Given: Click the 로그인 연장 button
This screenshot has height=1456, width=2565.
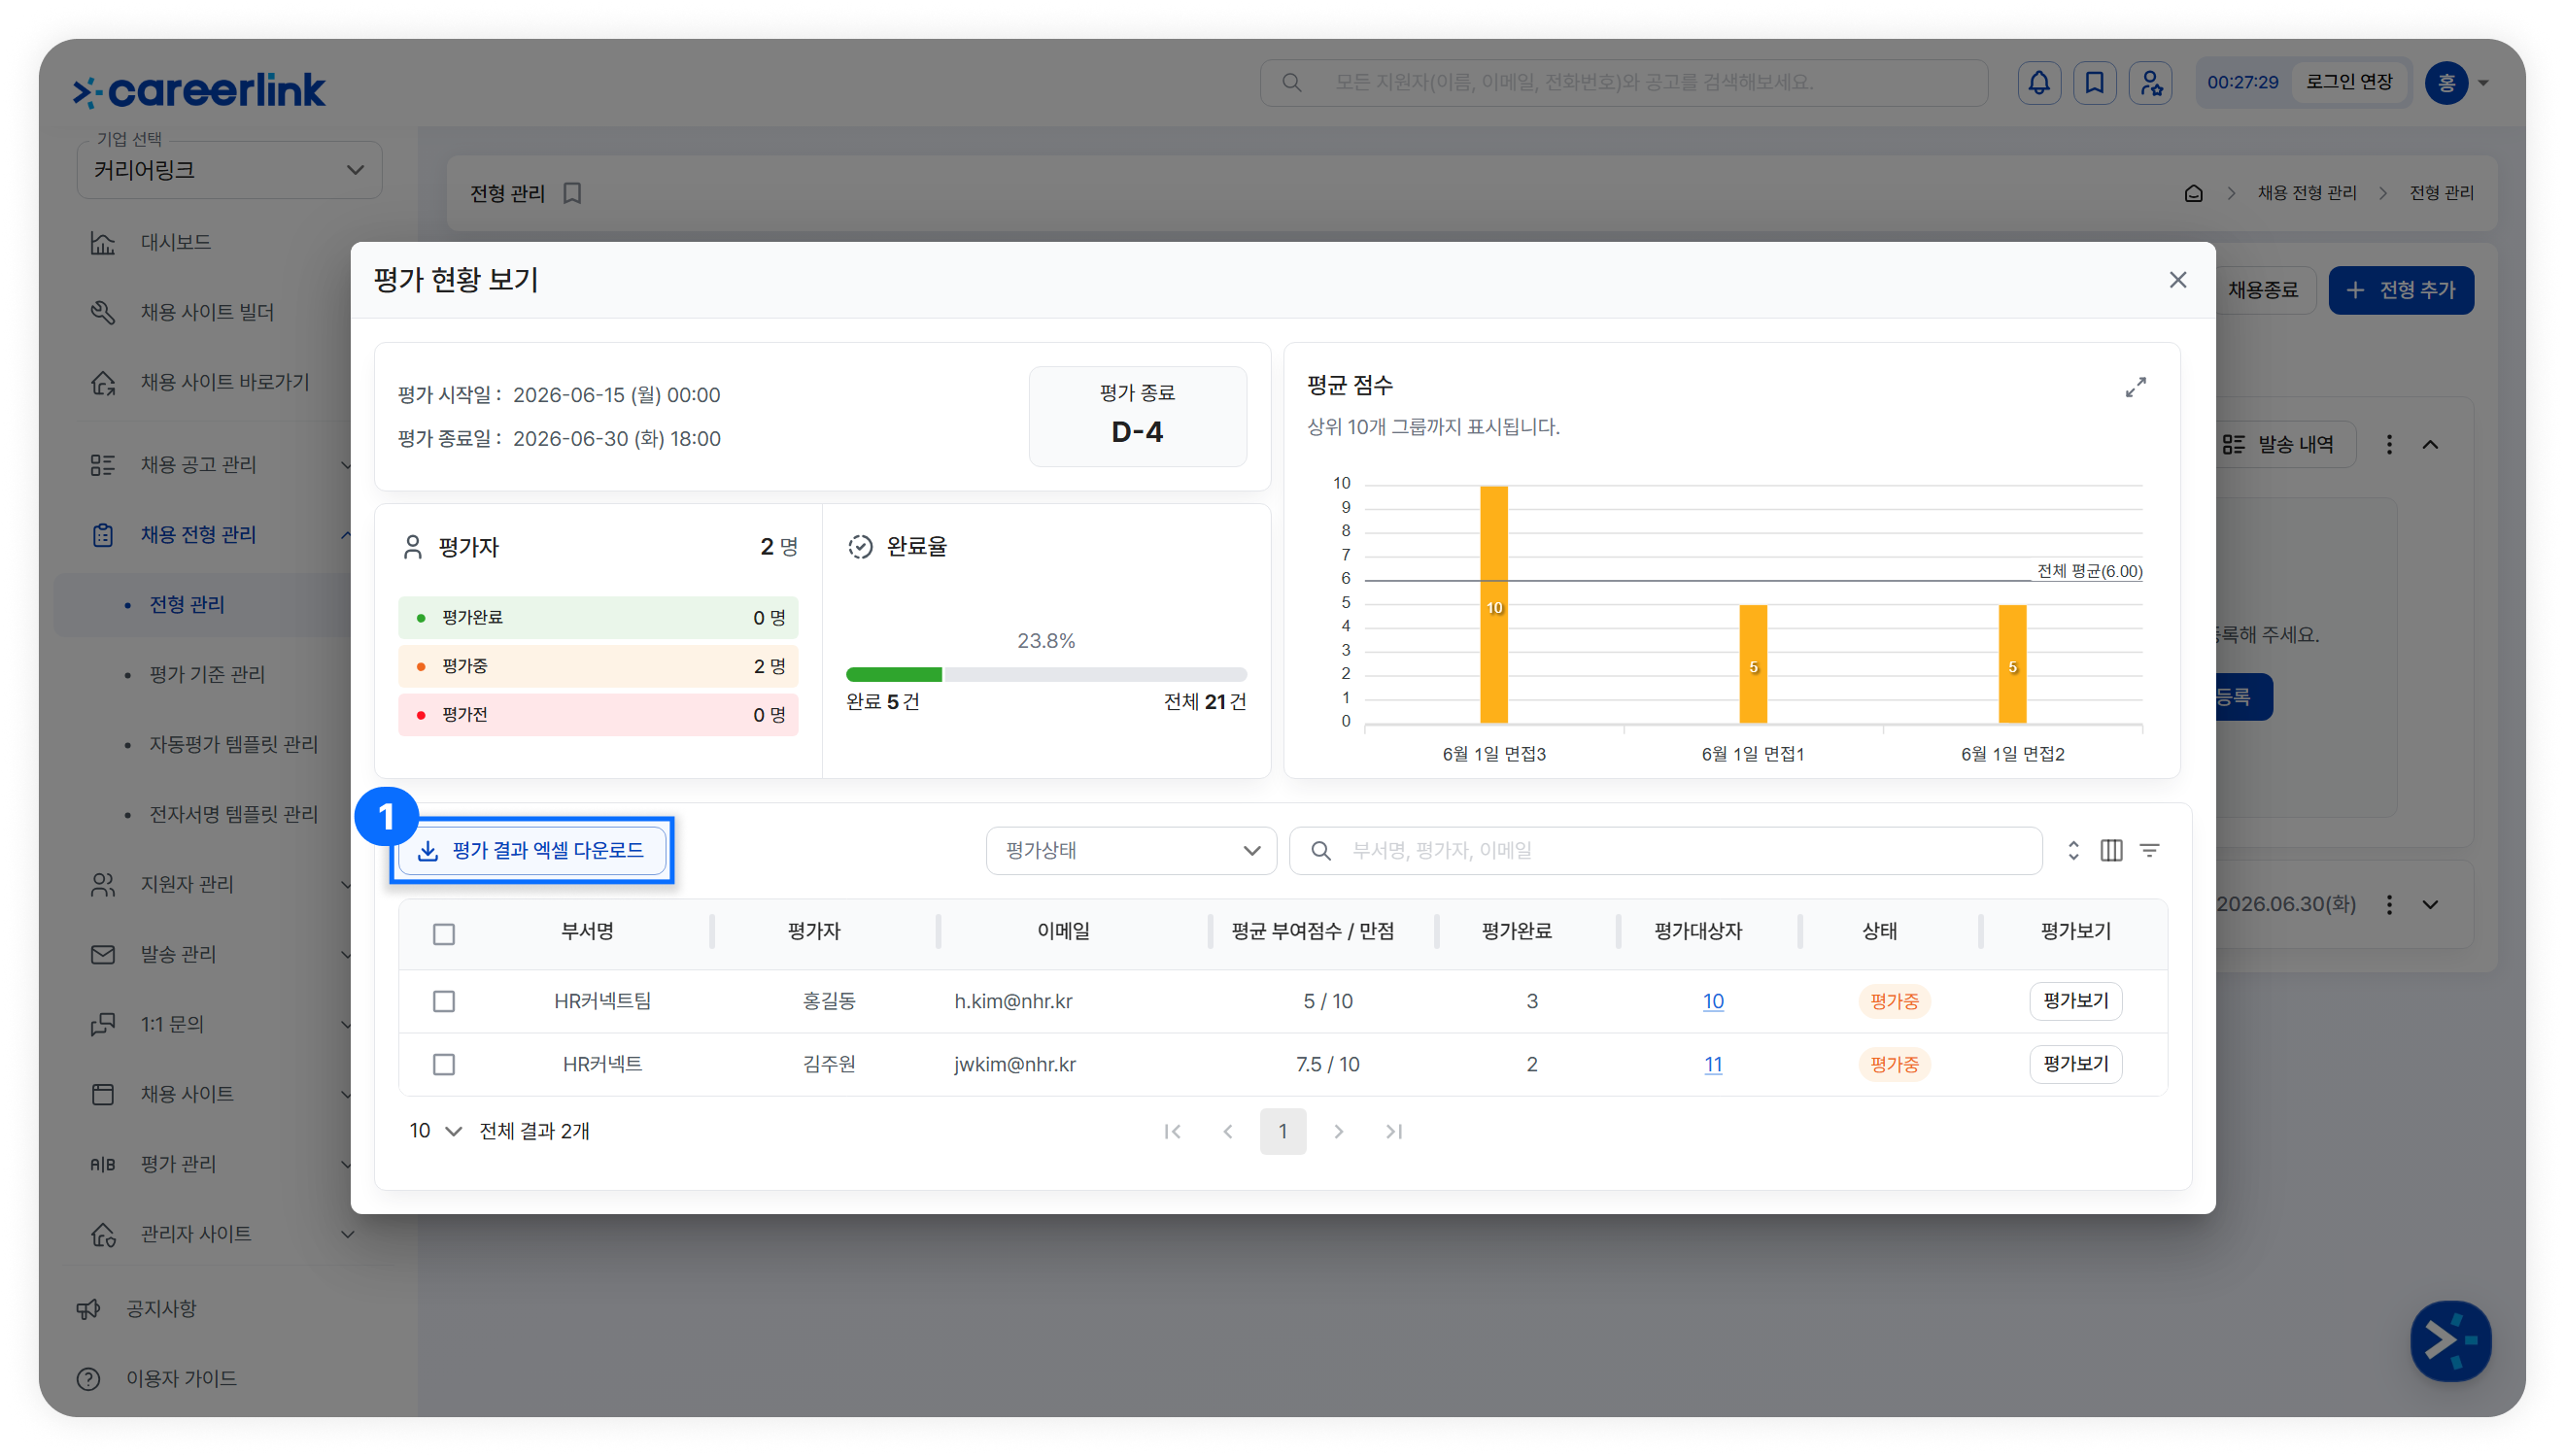Looking at the screenshot, I should tap(2349, 82).
